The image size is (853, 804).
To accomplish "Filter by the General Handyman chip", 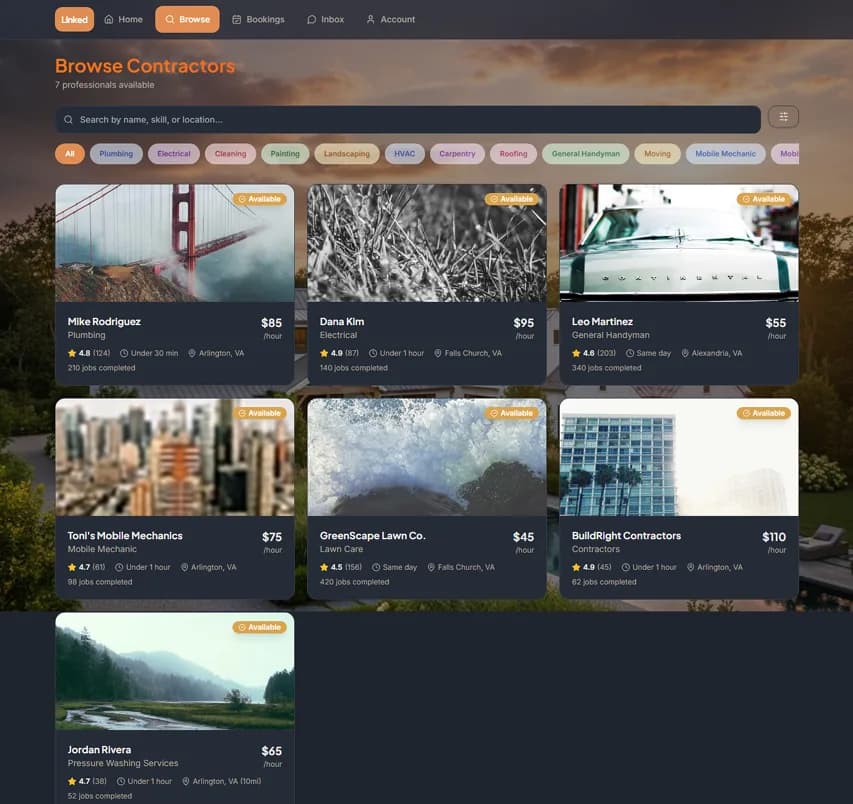I will pos(586,154).
